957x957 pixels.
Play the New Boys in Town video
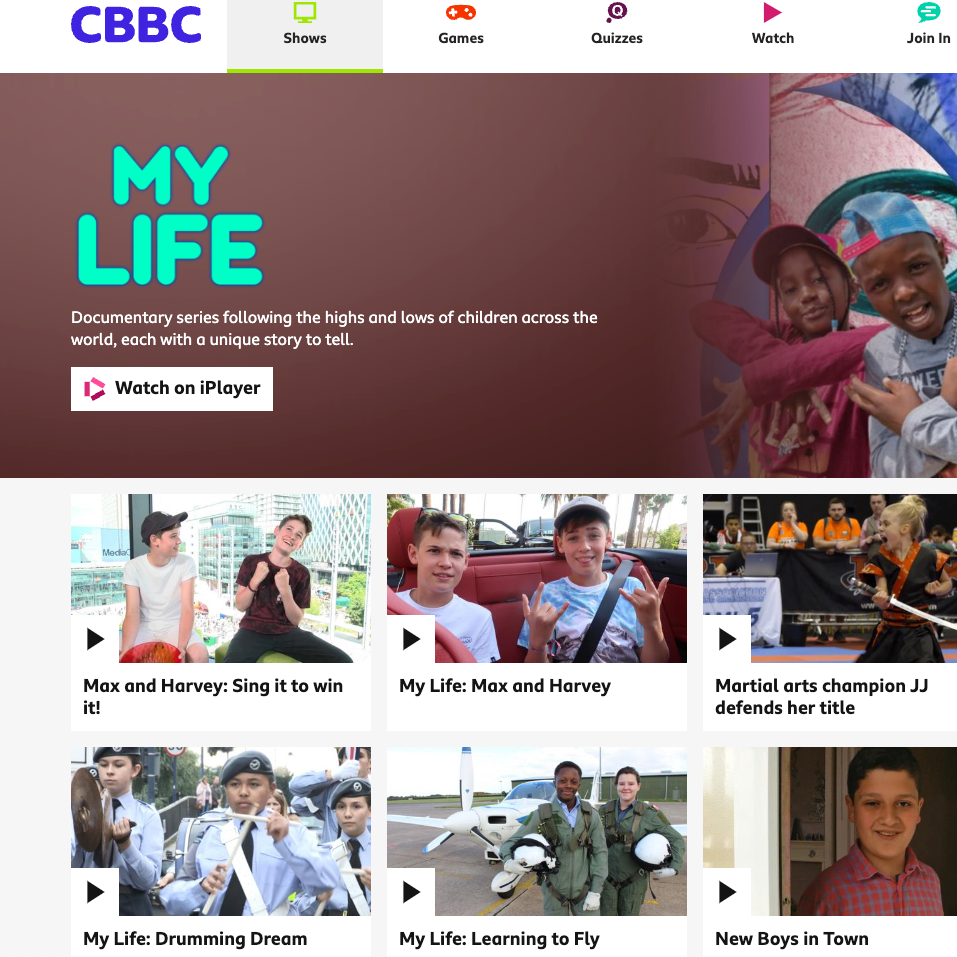click(x=727, y=892)
